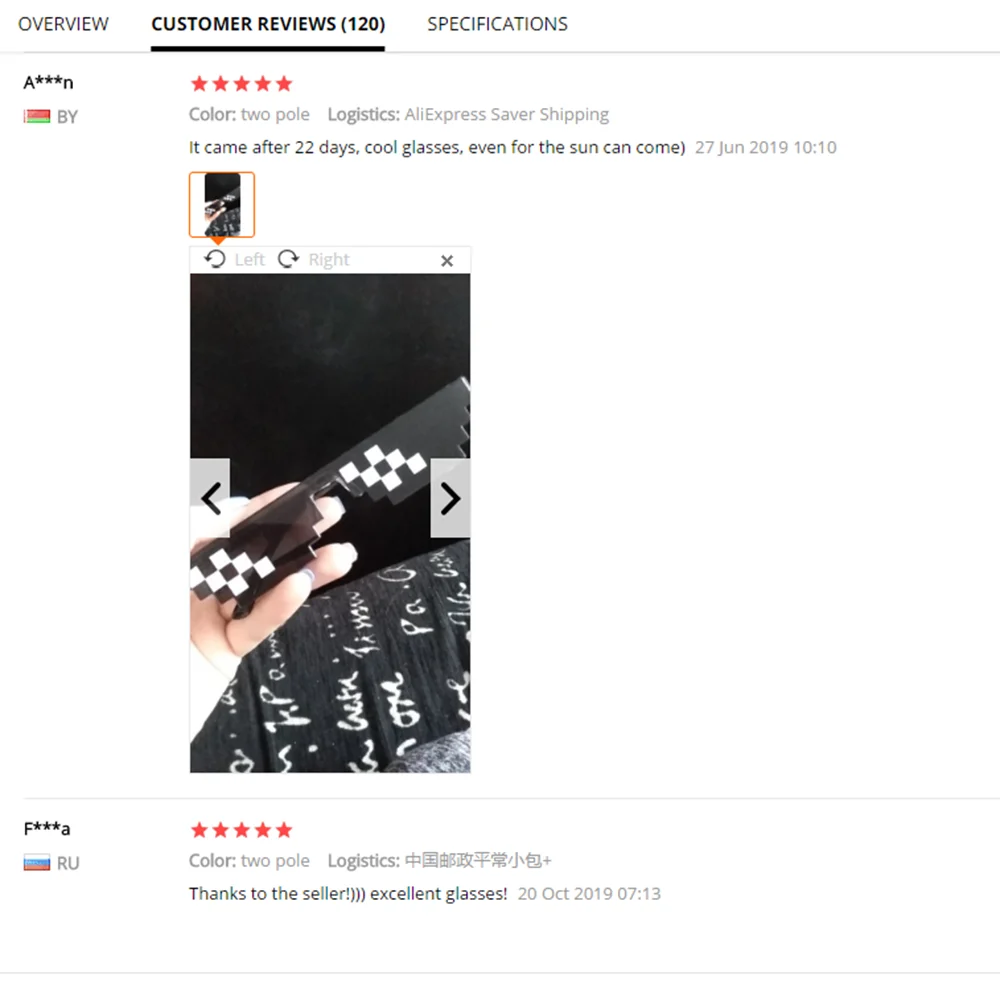This screenshot has height=1000, width=1000.
Task: Click A***n's five-star rating
Action: [241, 84]
